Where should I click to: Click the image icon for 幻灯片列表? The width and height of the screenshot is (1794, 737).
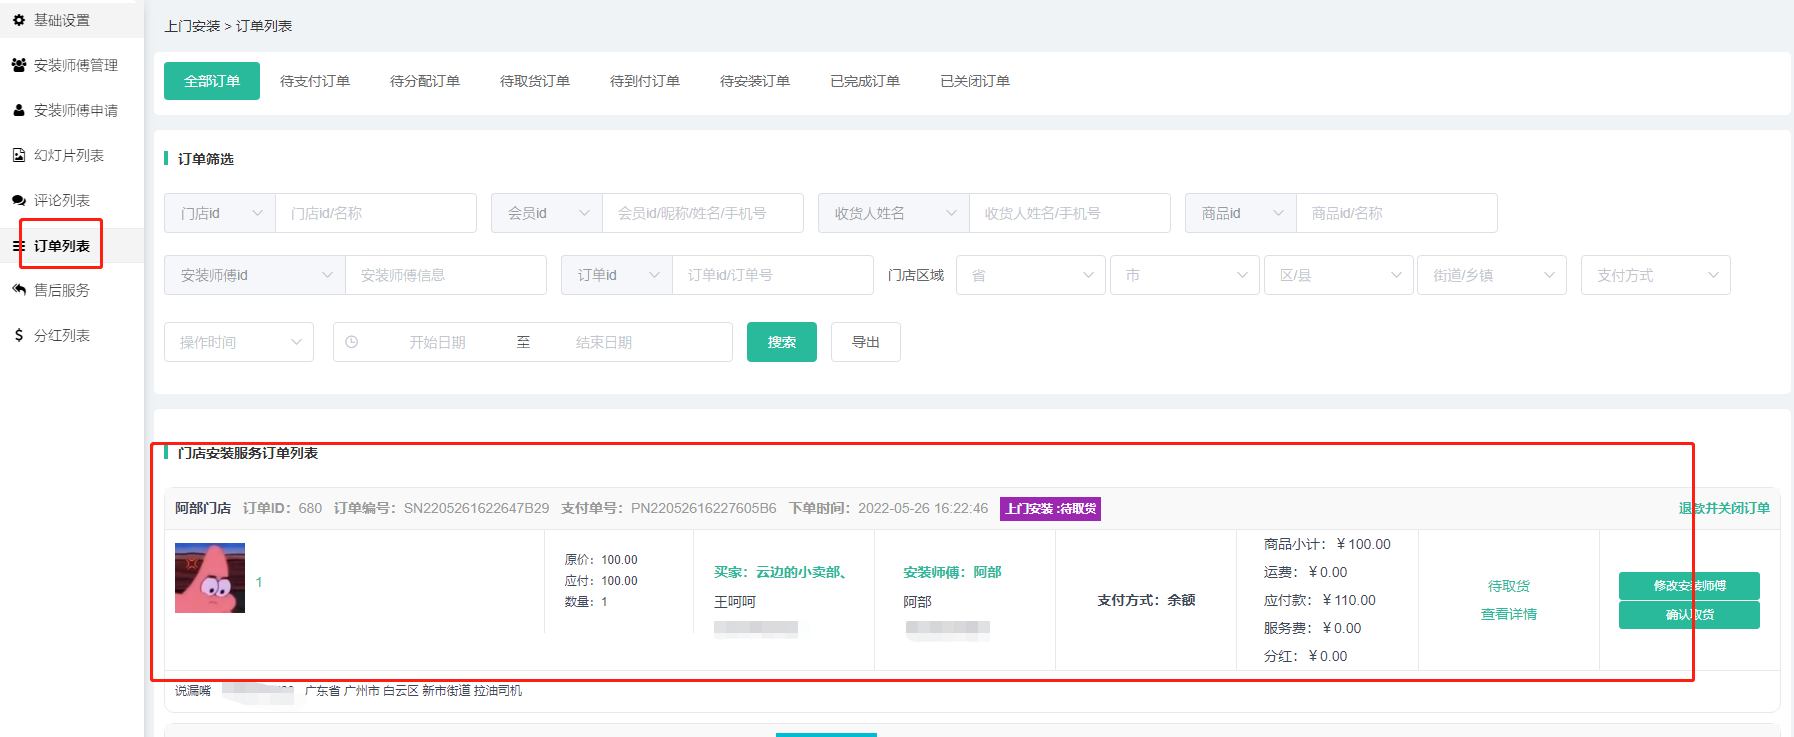pyautogui.click(x=19, y=155)
